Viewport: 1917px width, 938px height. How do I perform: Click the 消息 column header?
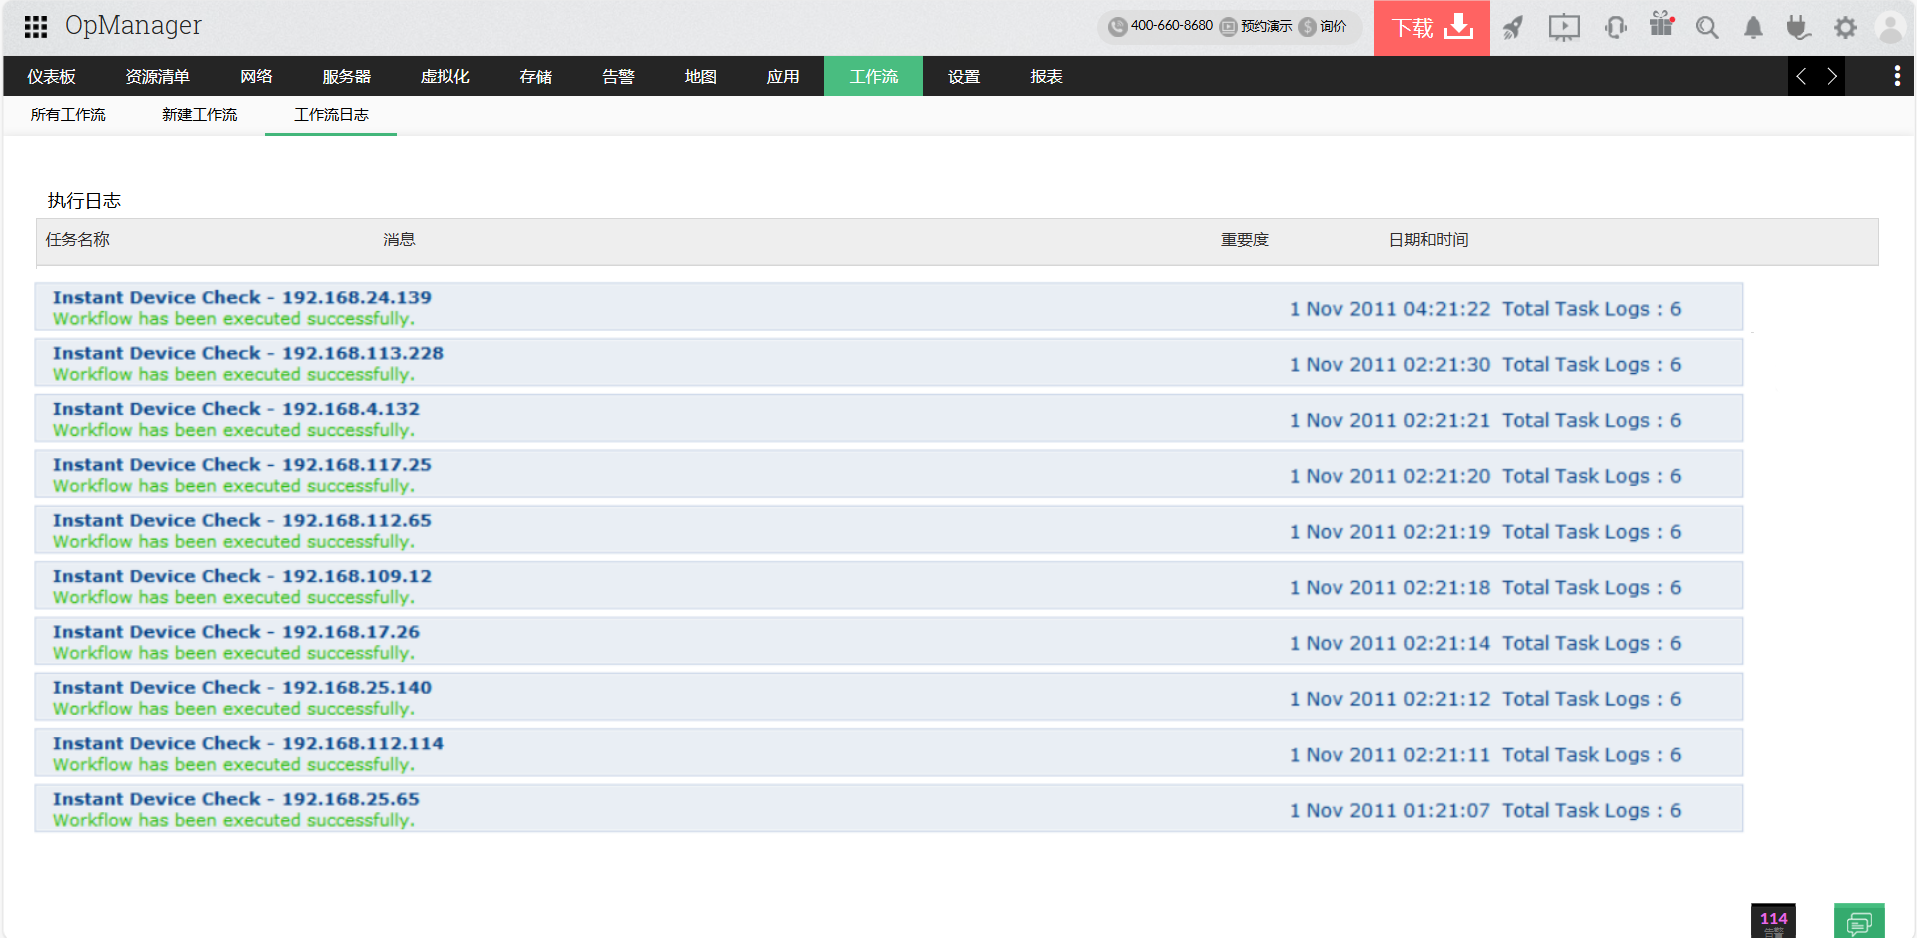(399, 240)
